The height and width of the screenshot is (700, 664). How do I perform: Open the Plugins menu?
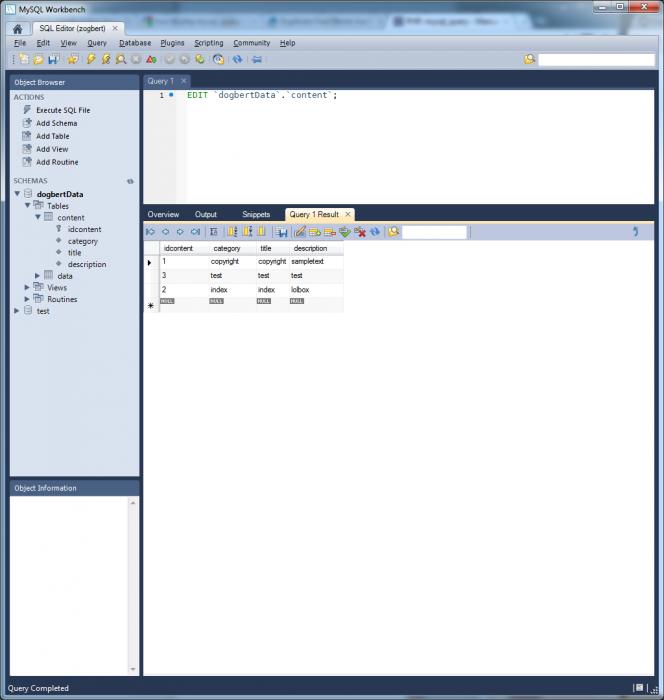[172, 43]
